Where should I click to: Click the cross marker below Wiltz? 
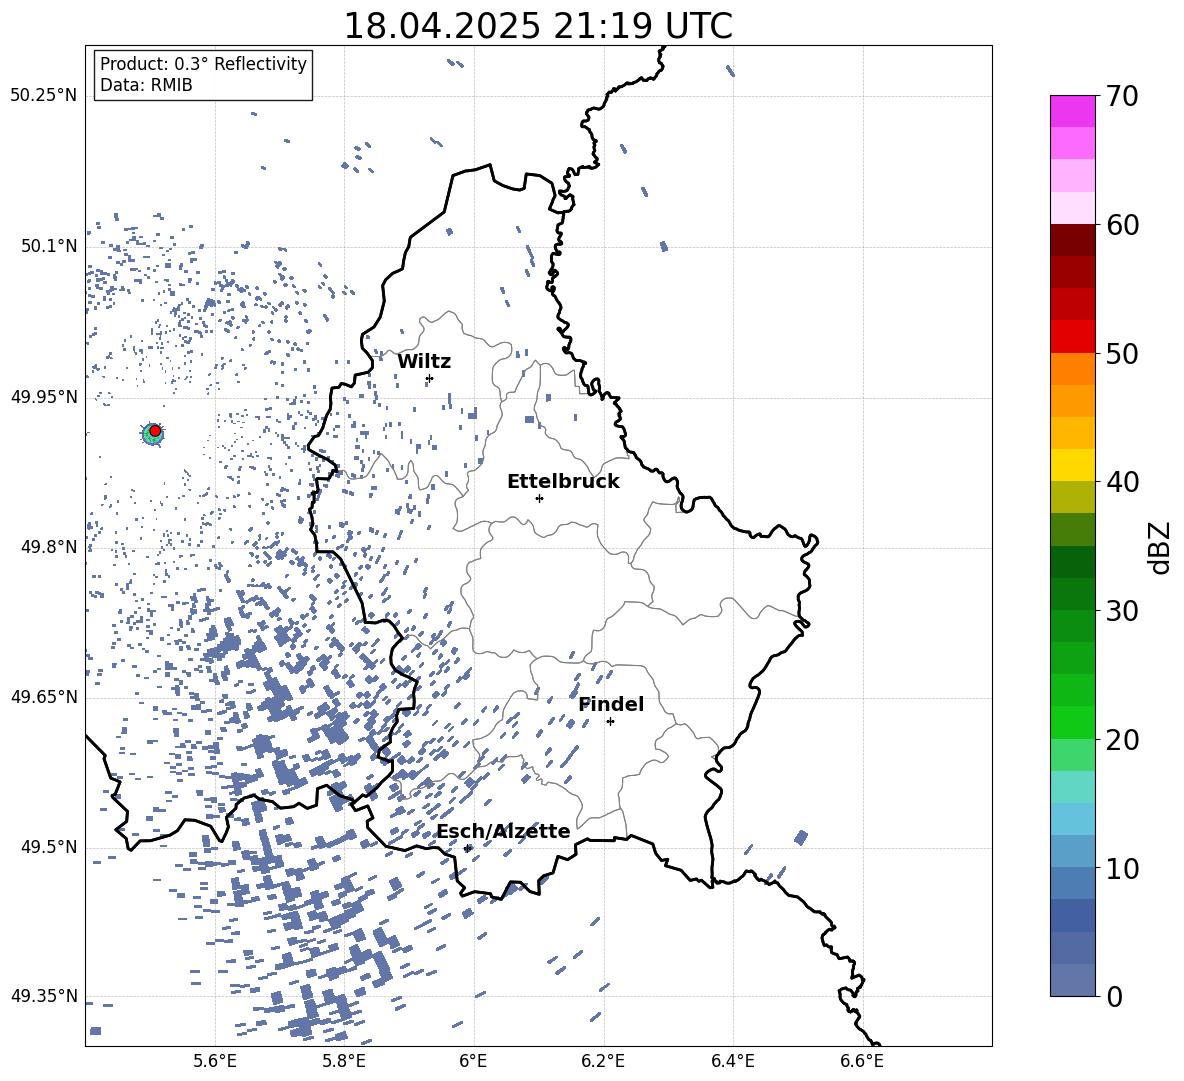pyautogui.click(x=429, y=379)
